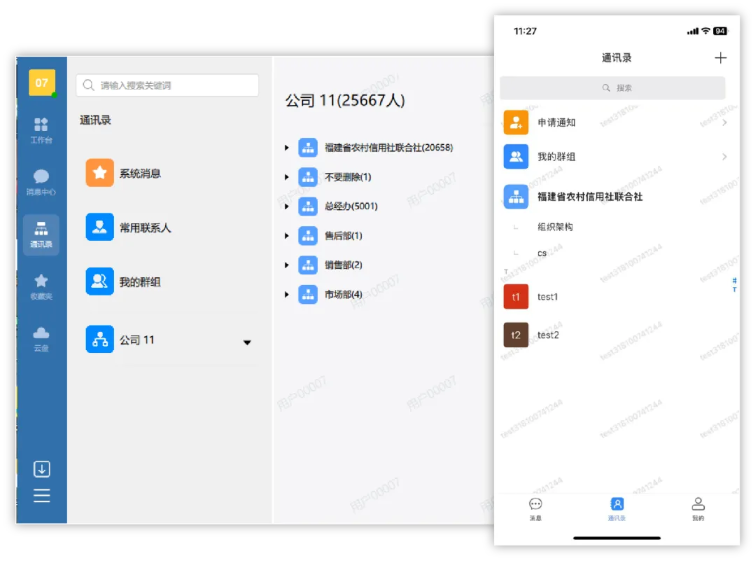Open 常用联系人 frequent contacts

[144, 227]
